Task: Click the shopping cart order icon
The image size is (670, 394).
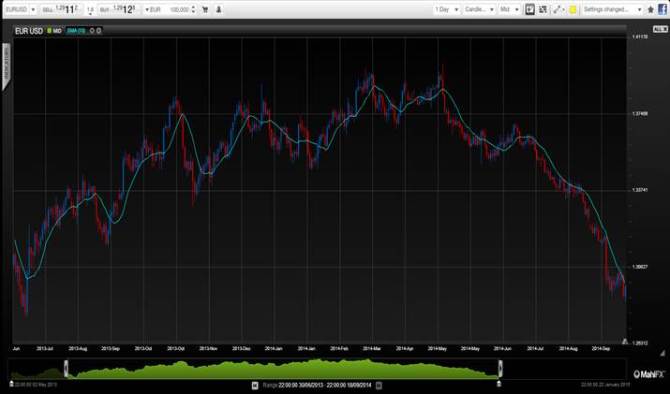Action: (x=205, y=9)
